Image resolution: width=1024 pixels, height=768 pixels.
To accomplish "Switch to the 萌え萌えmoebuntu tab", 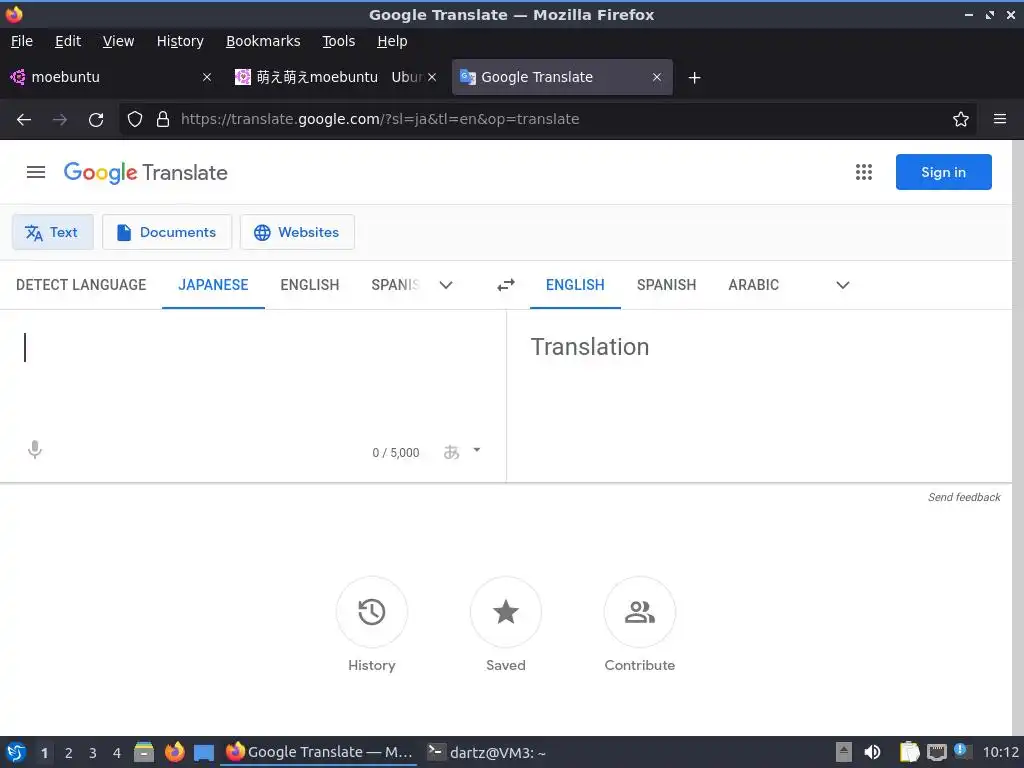I will 336,77.
